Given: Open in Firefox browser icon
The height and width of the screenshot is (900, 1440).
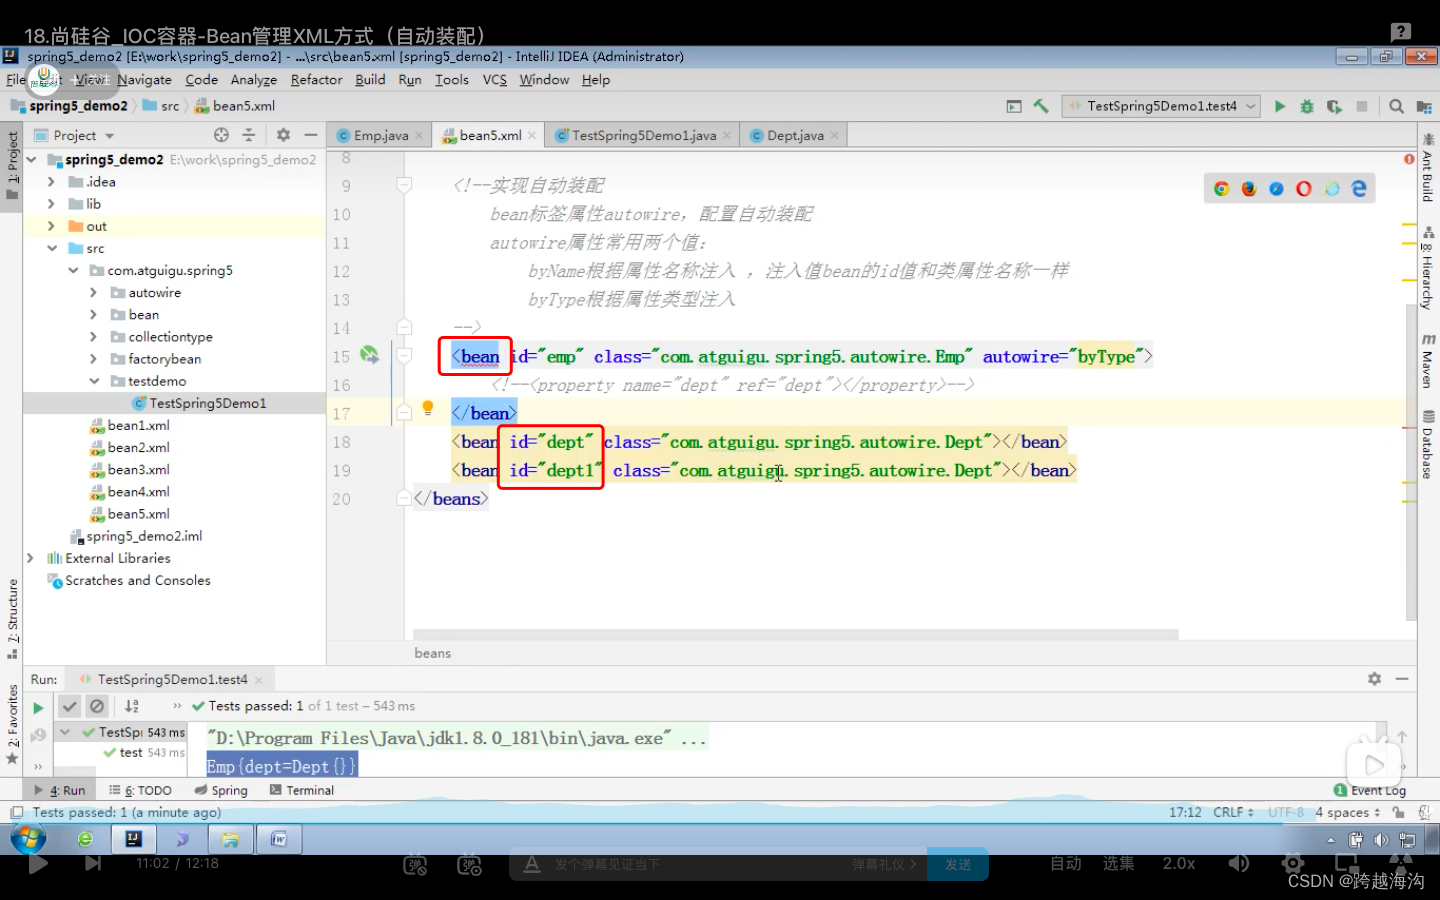Looking at the screenshot, I should (1249, 188).
